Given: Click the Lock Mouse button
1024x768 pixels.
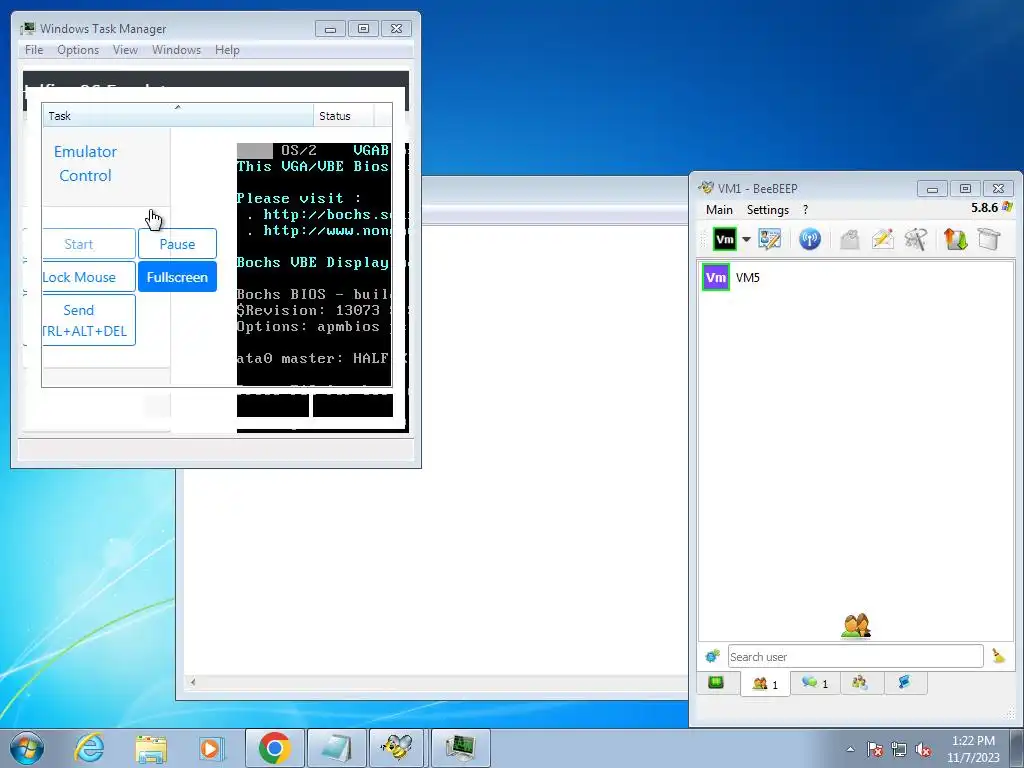Looking at the screenshot, I should tap(89, 277).
